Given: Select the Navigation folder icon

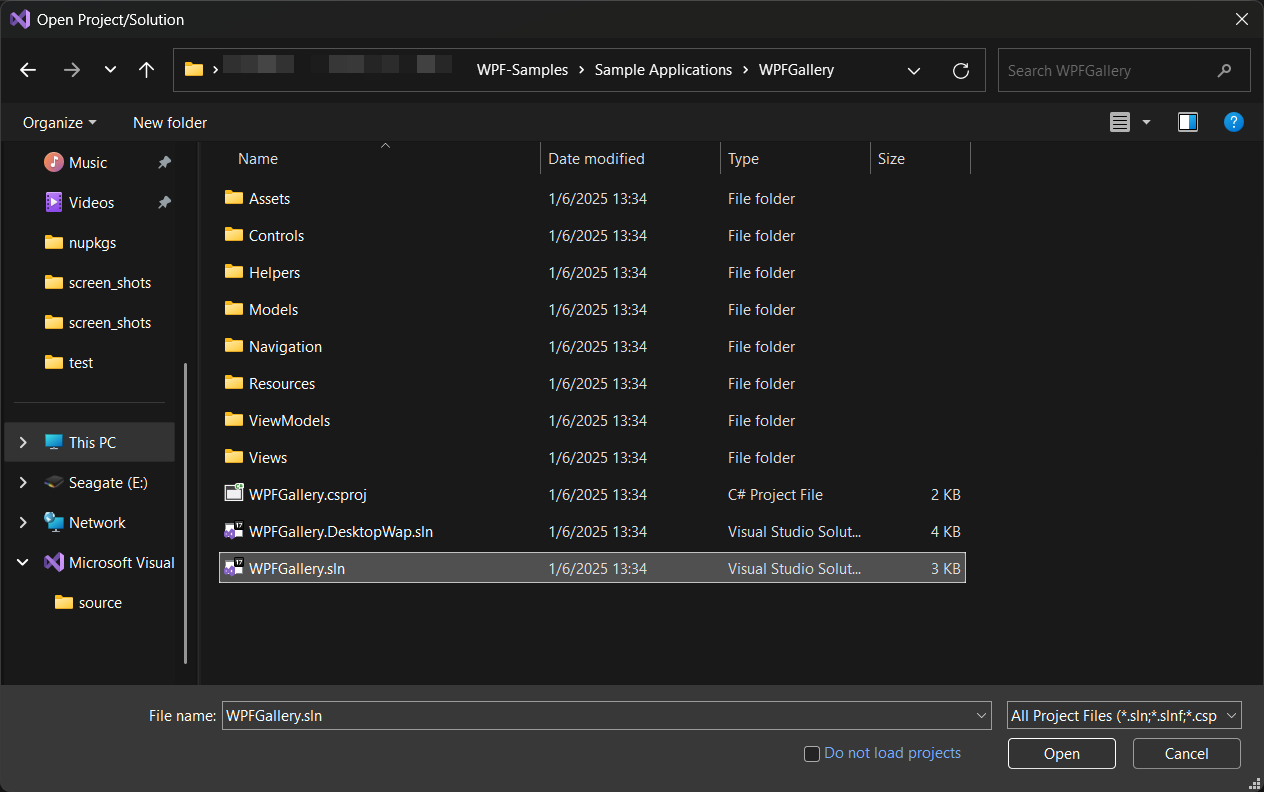Looking at the screenshot, I should point(234,346).
